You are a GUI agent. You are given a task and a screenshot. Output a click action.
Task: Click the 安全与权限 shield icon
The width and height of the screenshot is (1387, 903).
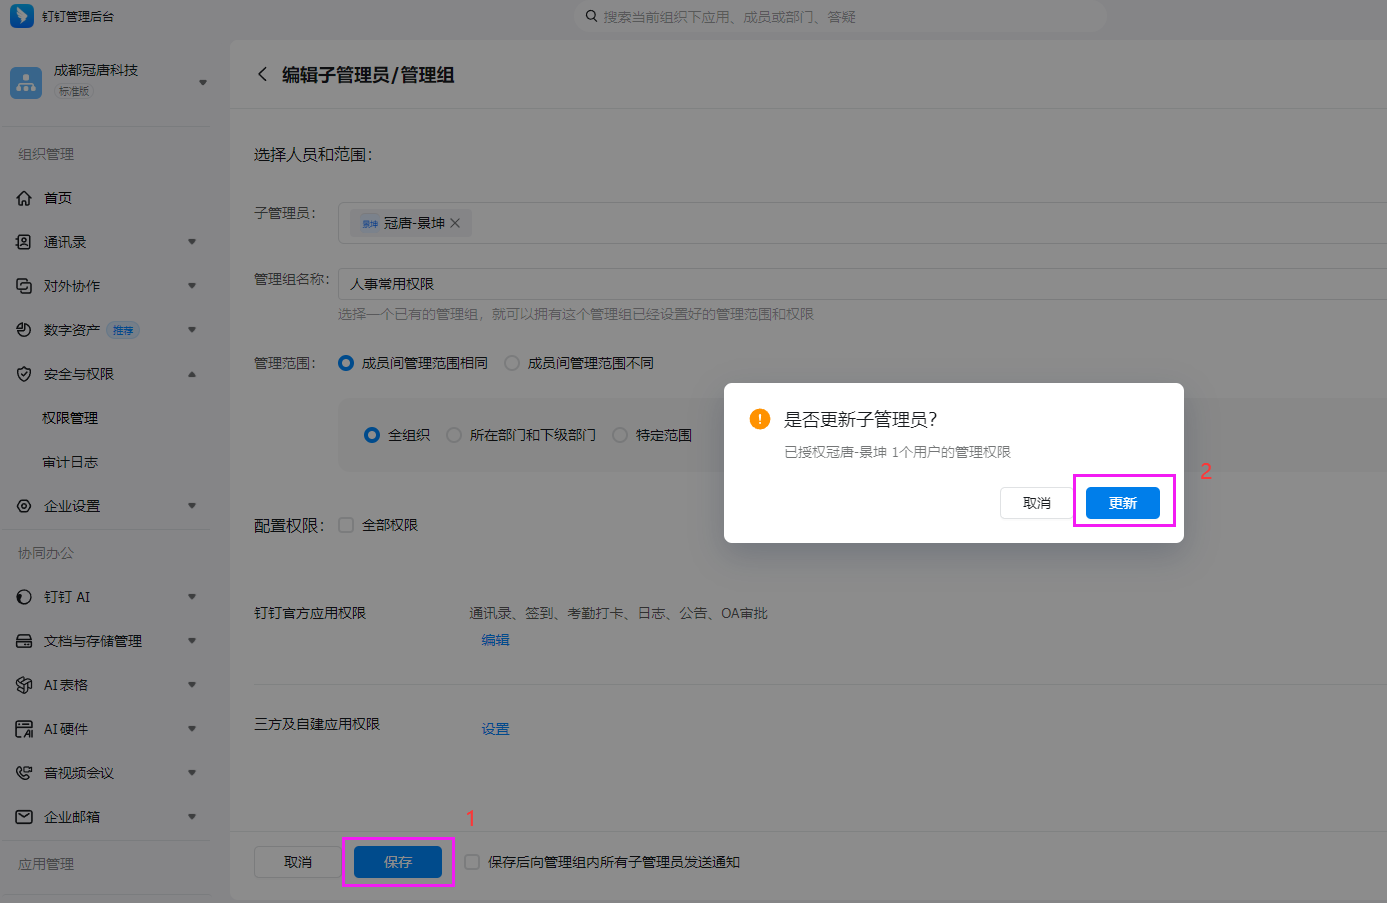click(x=24, y=374)
